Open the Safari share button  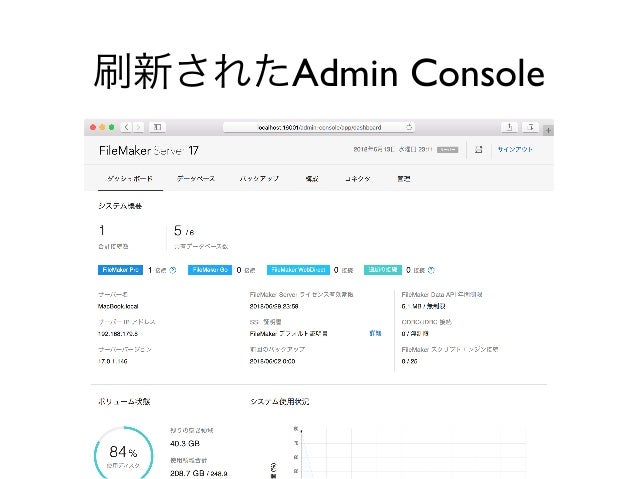click(x=509, y=127)
